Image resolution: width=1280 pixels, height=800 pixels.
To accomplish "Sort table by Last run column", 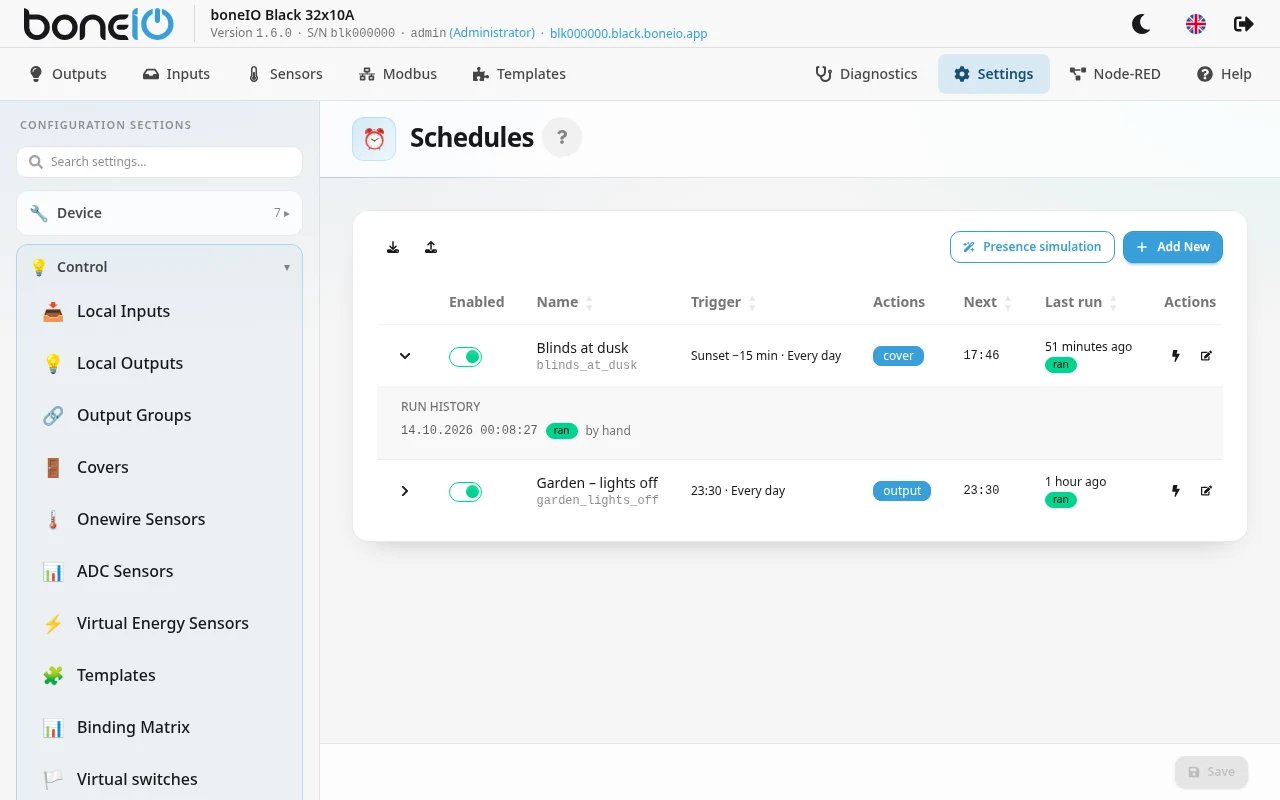I will 1081,302.
